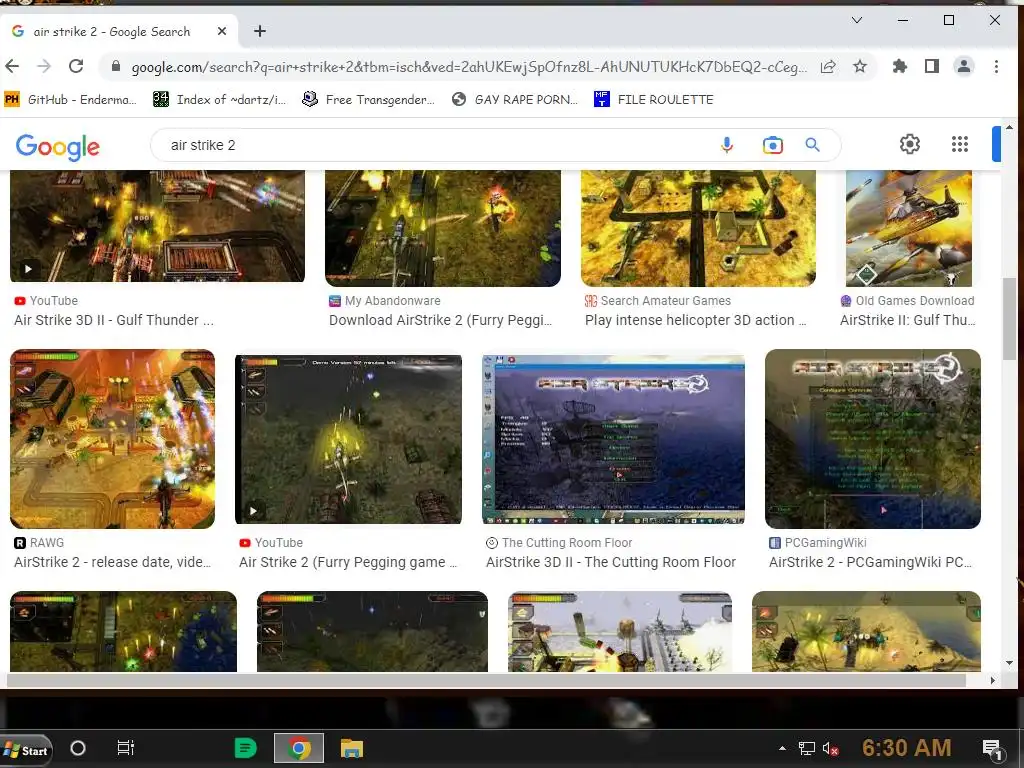Open the My Abandonware image result thumbnail
The image size is (1024, 768).
[x=443, y=229]
